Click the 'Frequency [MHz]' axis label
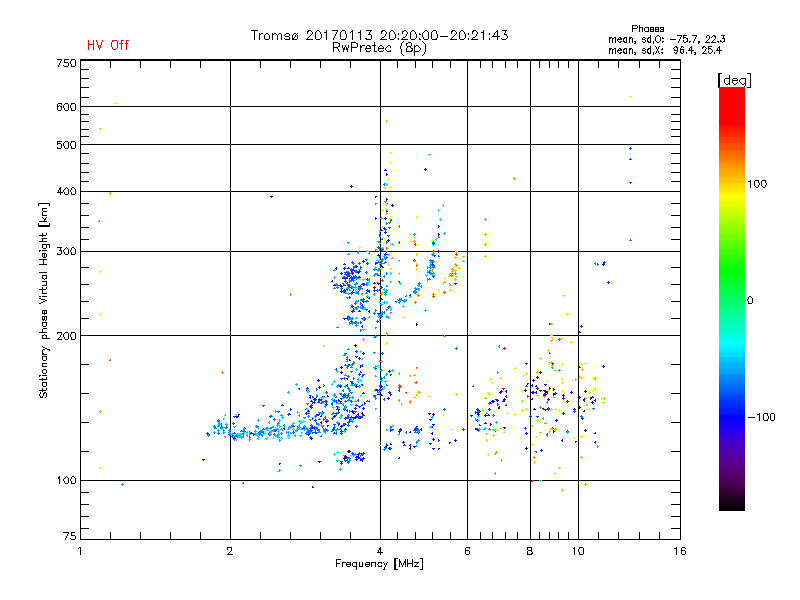Viewport: 800px width, 600px height. [379, 564]
